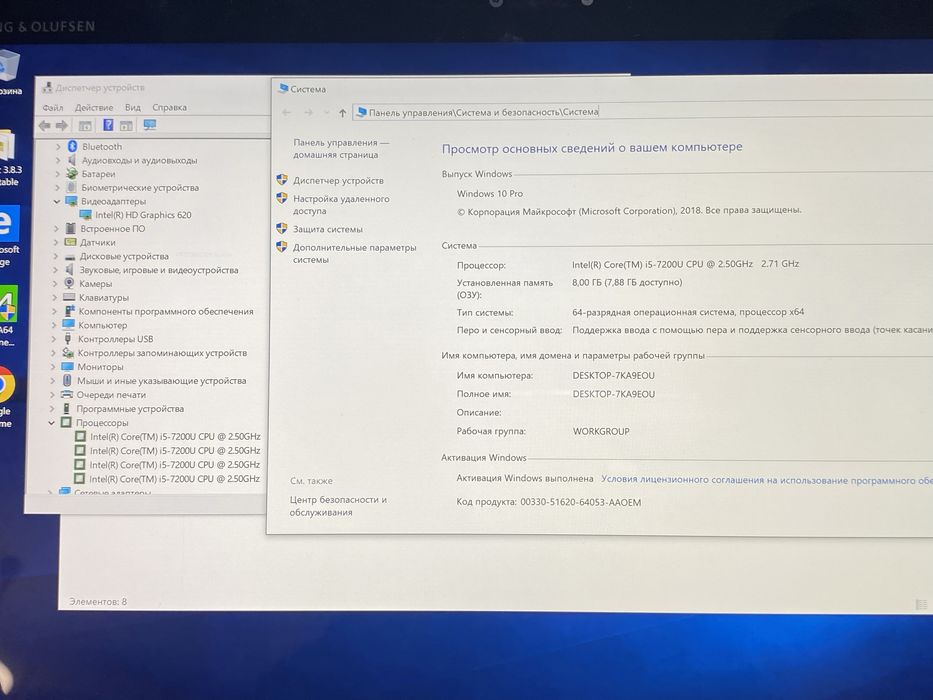Click the Диспетчер устройств window title bar
Viewport: 933px width, 700px height.
155,88
